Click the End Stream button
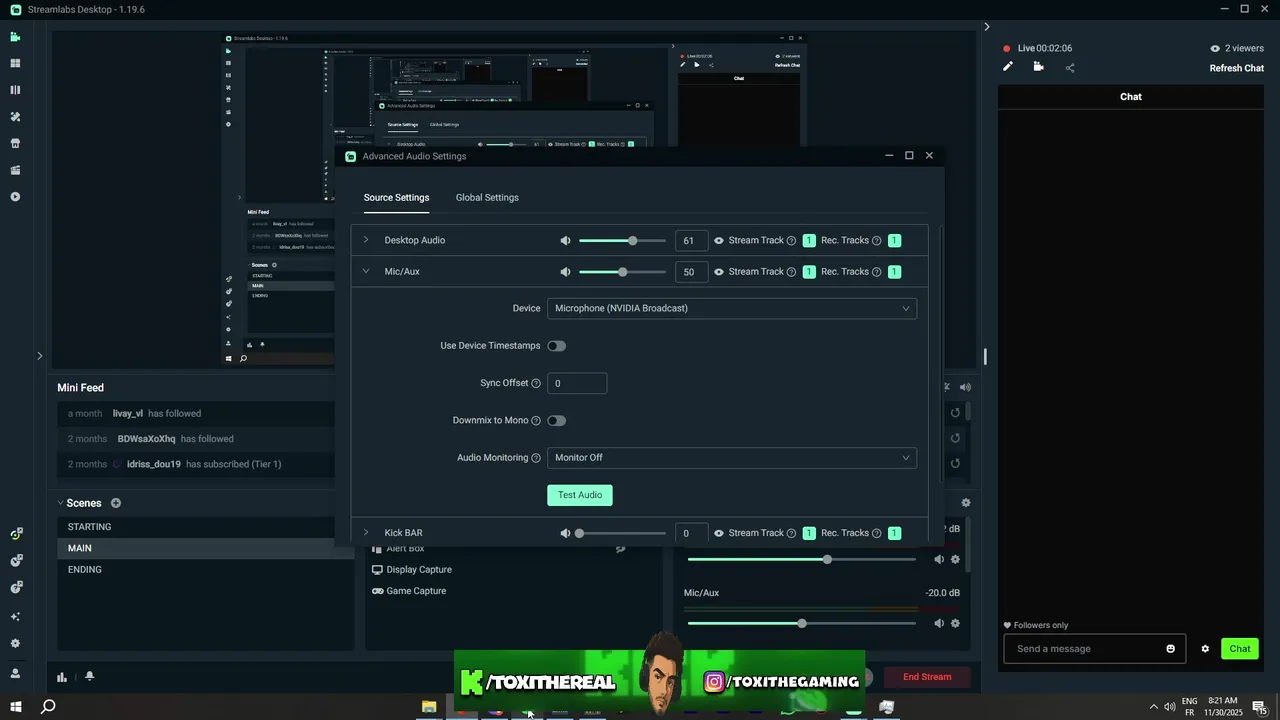Viewport: 1280px width, 720px height. (x=927, y=677)
